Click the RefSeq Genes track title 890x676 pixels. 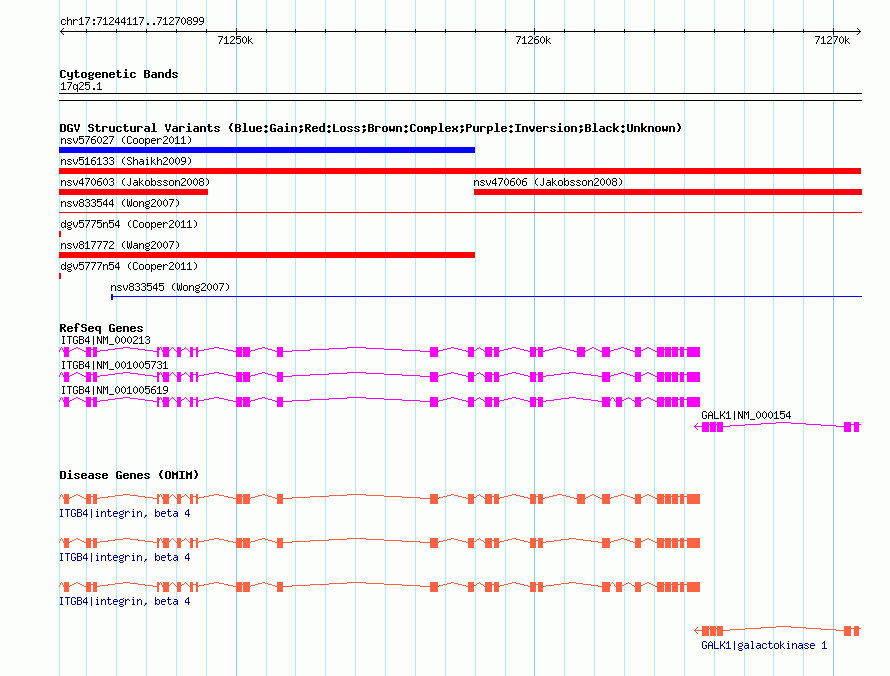coord(101,328)
